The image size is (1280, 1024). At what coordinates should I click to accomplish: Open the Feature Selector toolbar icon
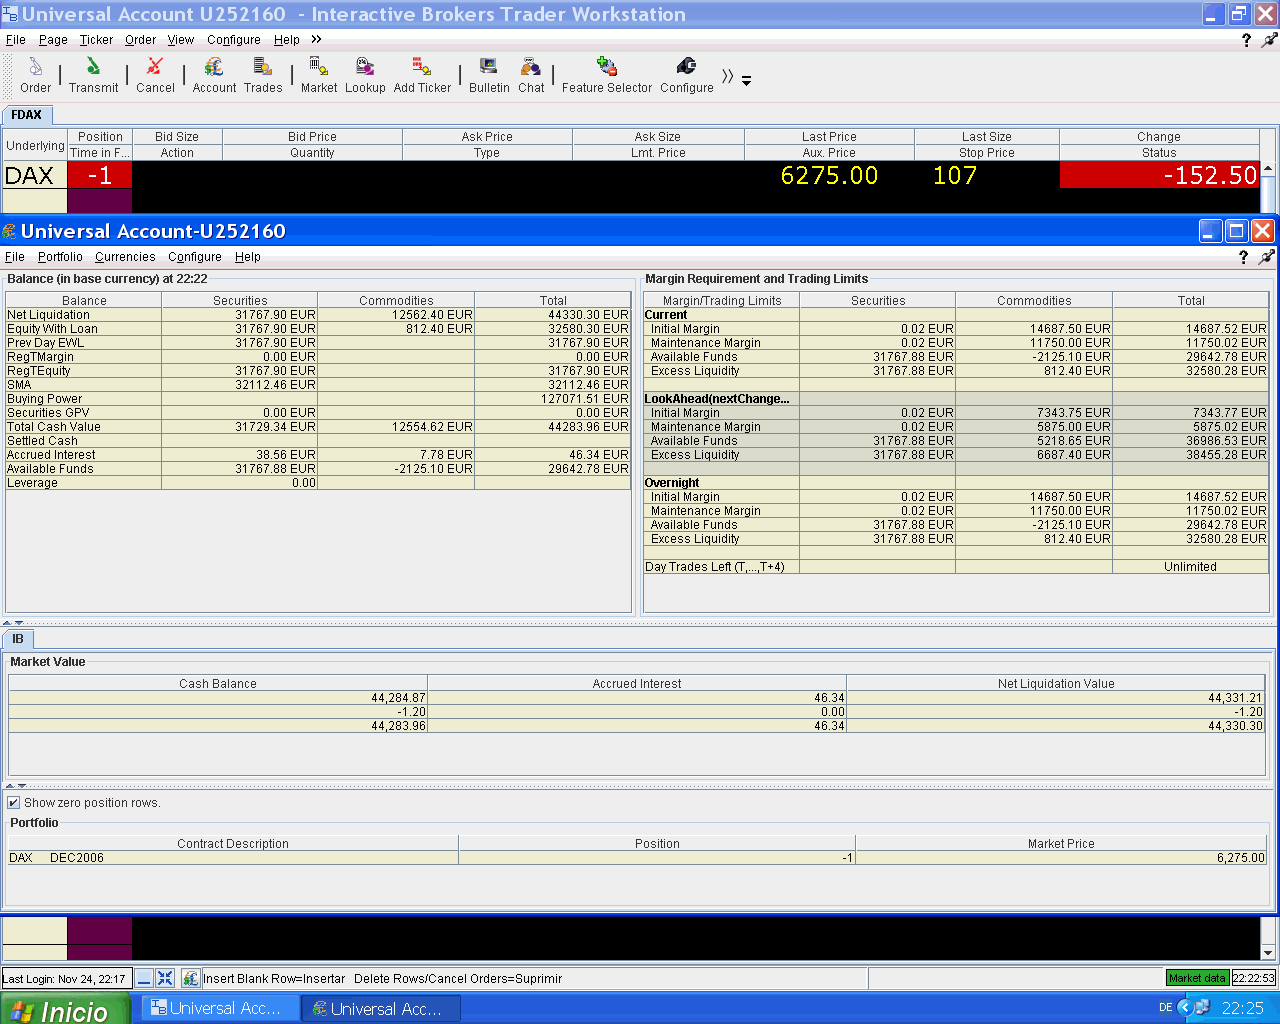click(607, 75)
